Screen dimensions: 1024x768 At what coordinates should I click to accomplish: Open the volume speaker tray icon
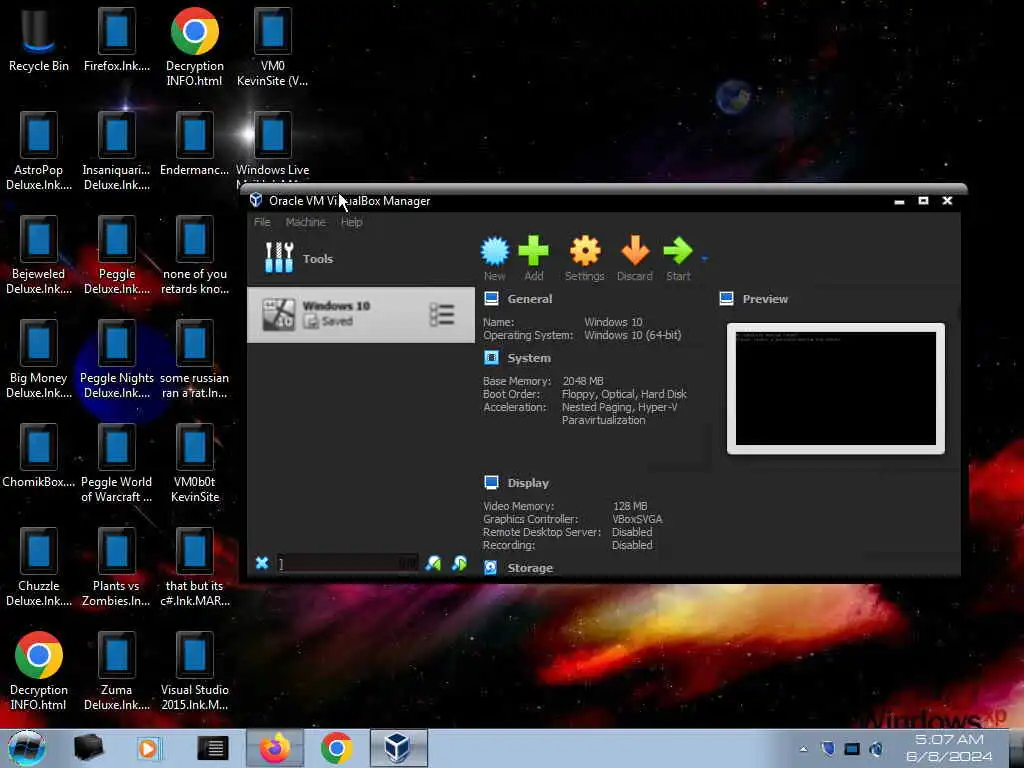876,749
